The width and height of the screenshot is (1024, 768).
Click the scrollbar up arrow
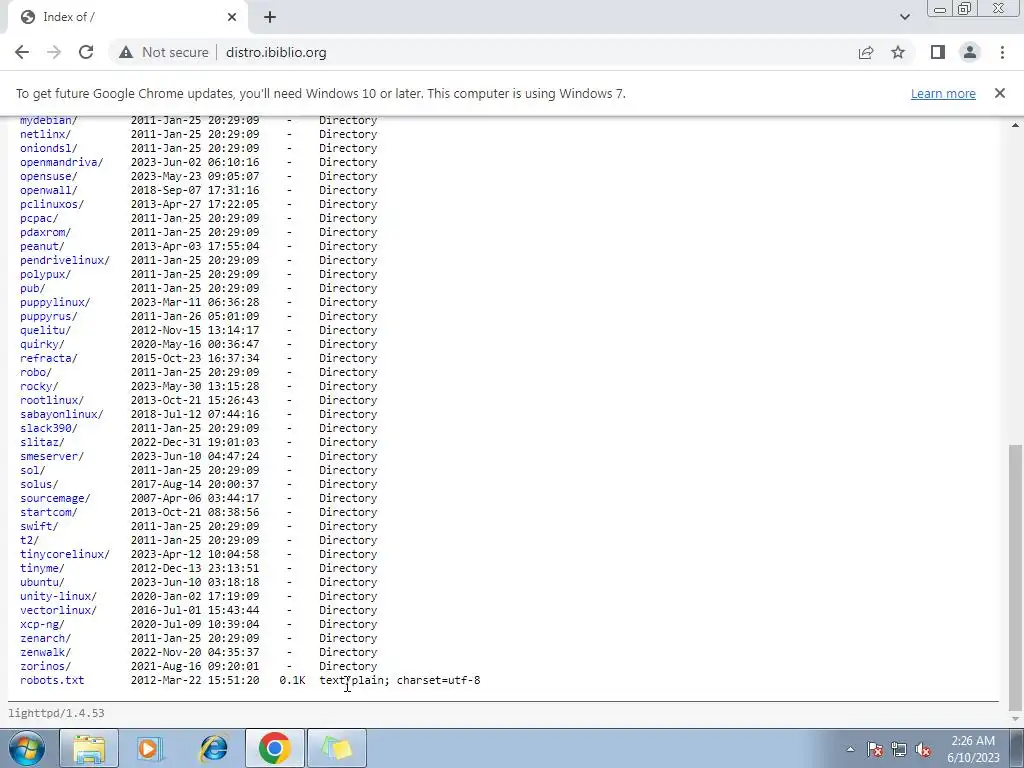(1016, 125)
